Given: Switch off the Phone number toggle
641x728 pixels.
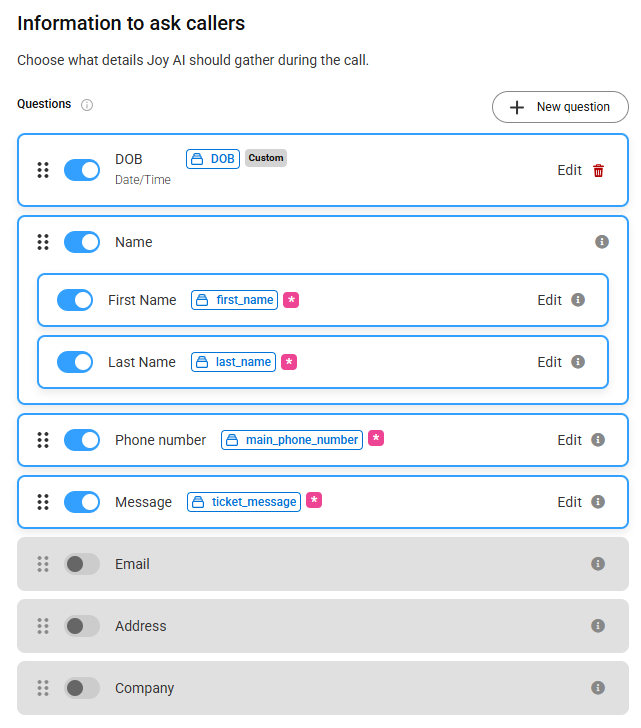Looking at the screenshot, I should 82,440.
